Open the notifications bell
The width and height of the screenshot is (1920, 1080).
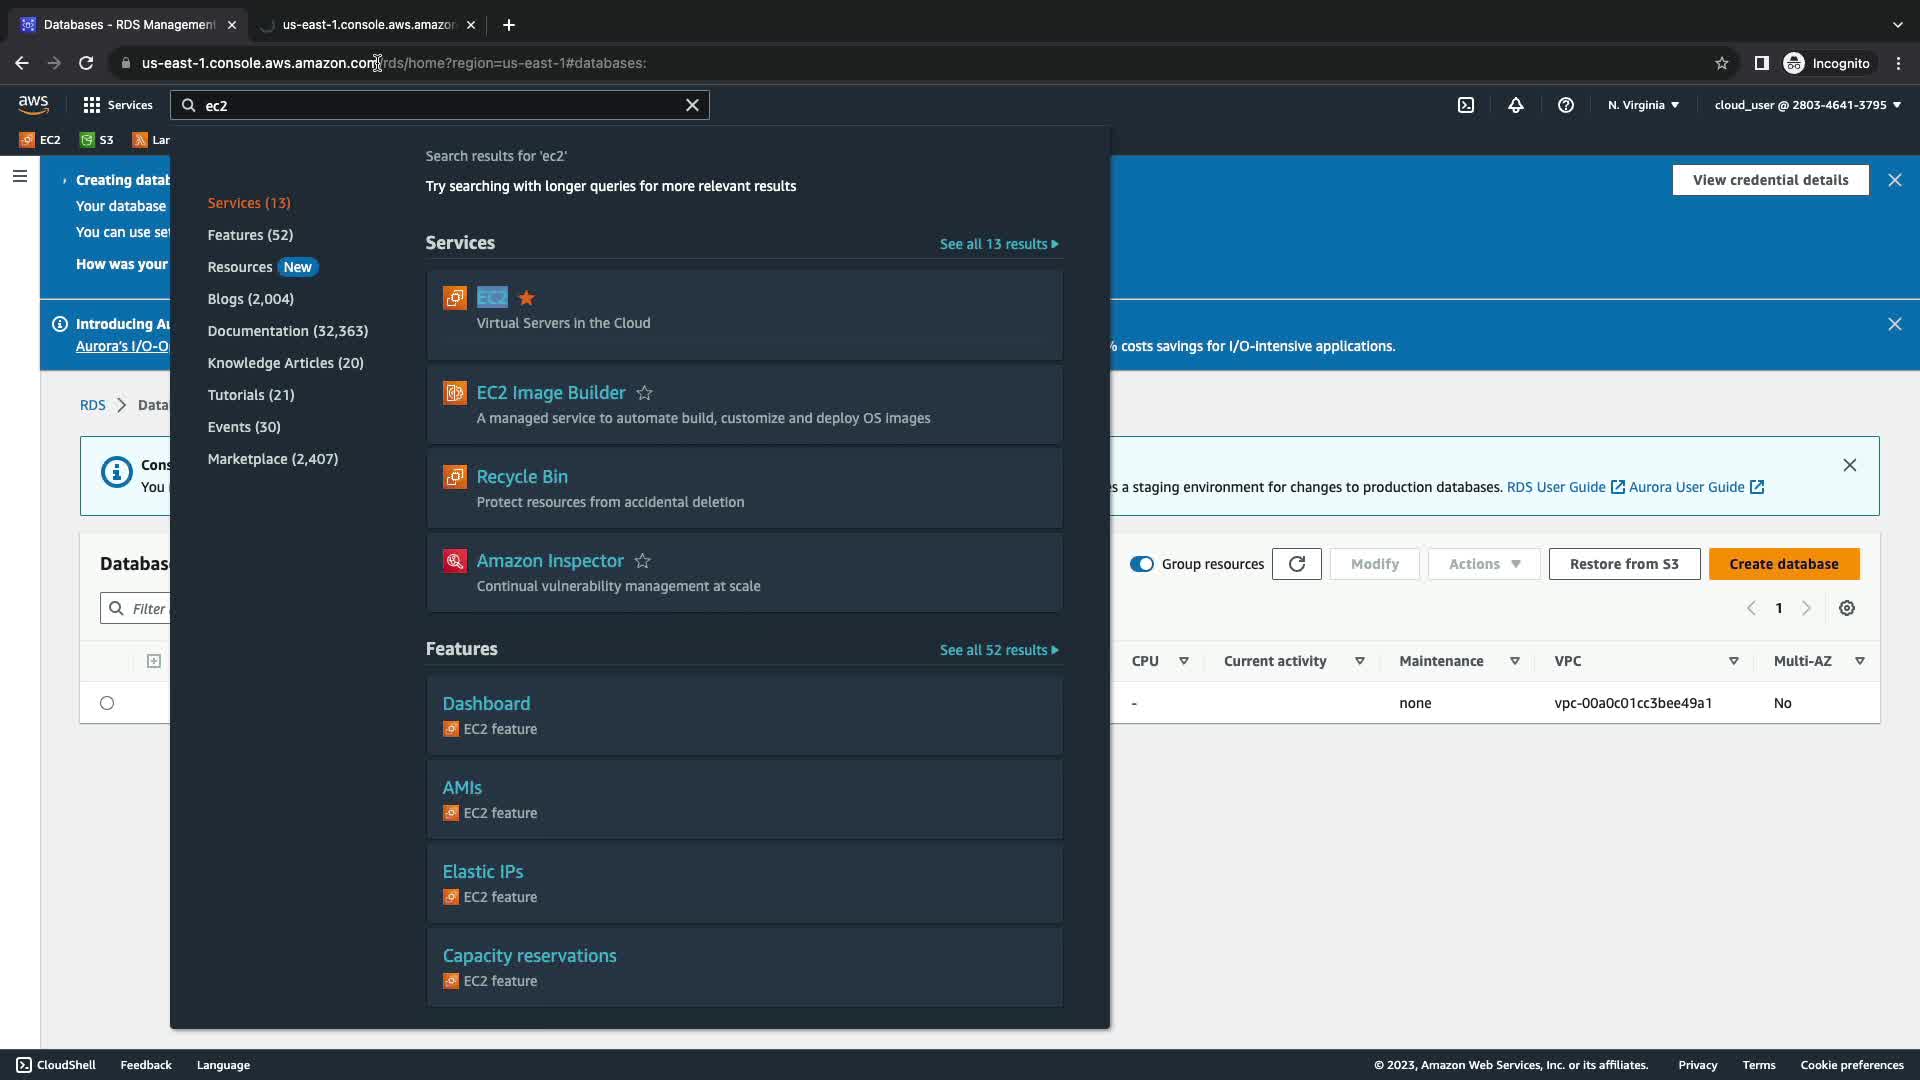pyautogui.click(x=1516, y=105)
